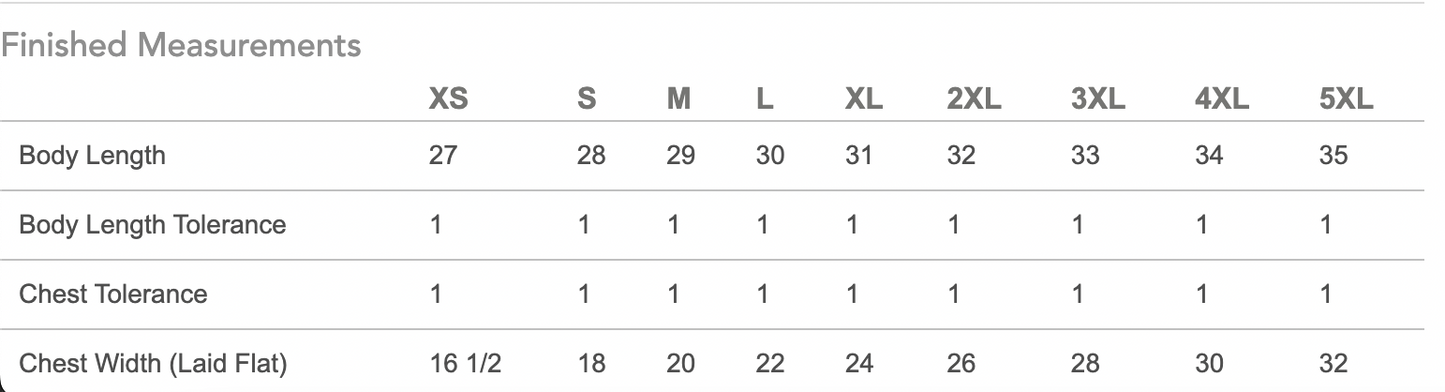Click the Finished Measurements heading
The width and height of the screenshot is (1445, 392).
click(x=181, y=45)
